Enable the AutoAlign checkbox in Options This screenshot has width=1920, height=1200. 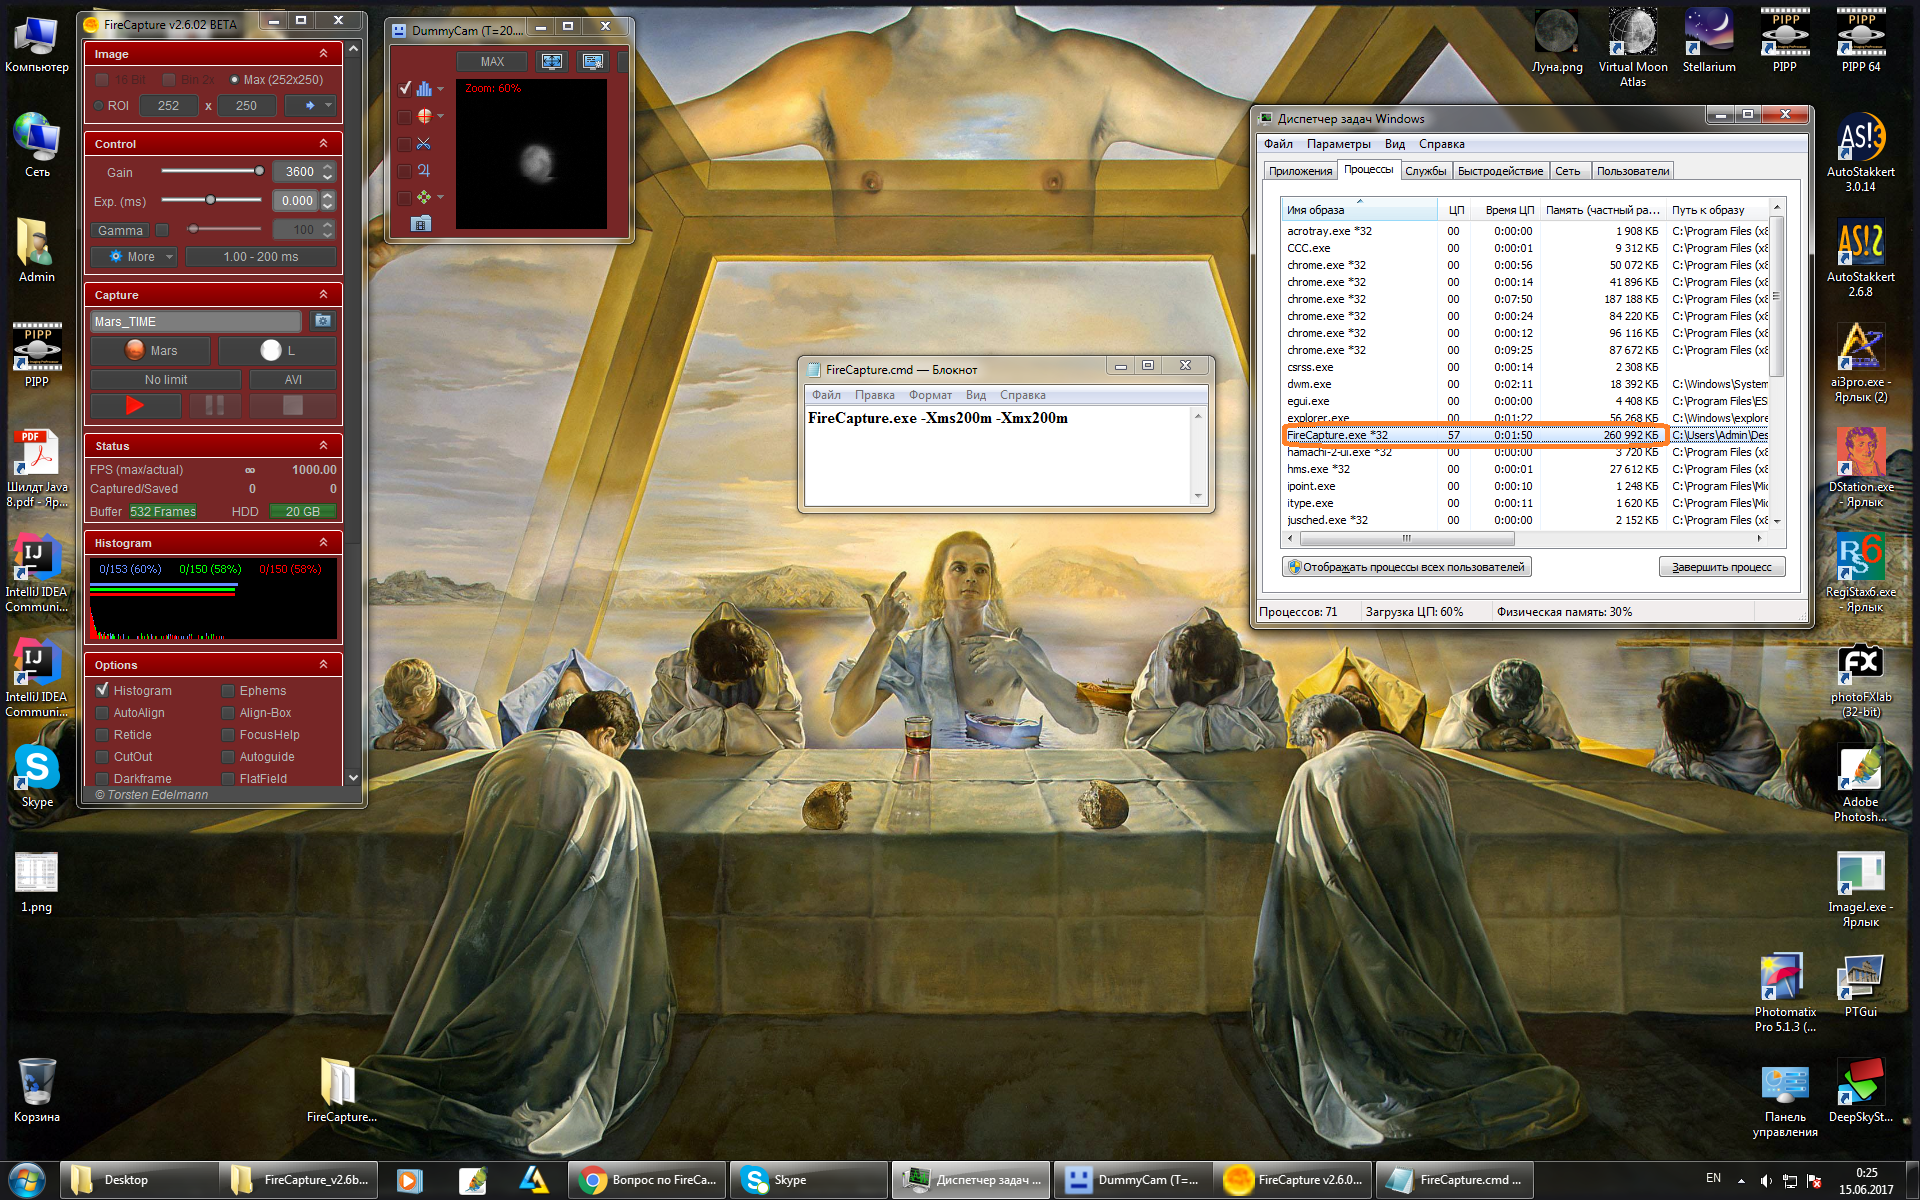[x=102, y=713]
